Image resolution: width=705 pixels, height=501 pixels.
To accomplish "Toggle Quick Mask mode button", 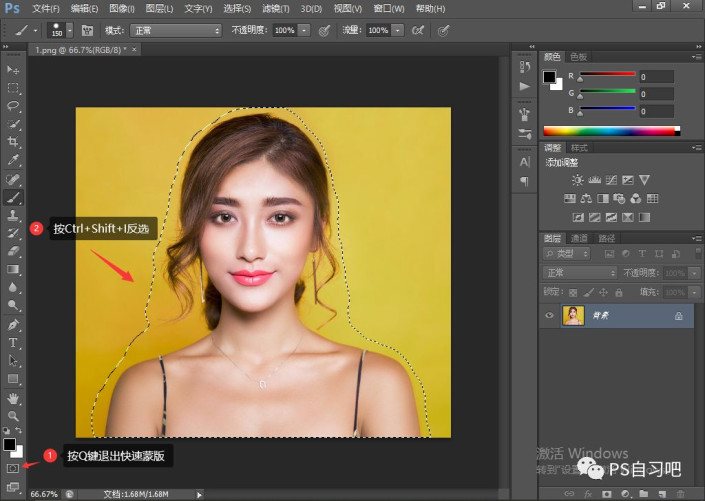I will pyautogui.click(x=13, y=468).
